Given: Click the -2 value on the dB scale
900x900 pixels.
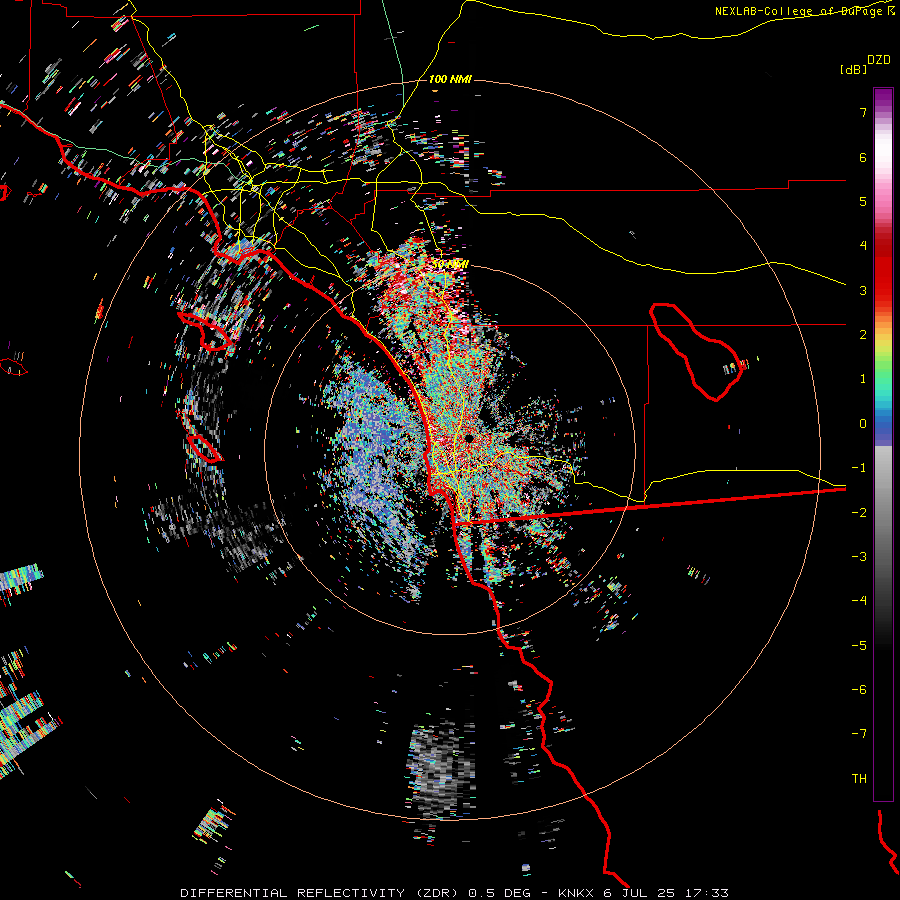Looking at the screenshot, I should coord(859,512).
